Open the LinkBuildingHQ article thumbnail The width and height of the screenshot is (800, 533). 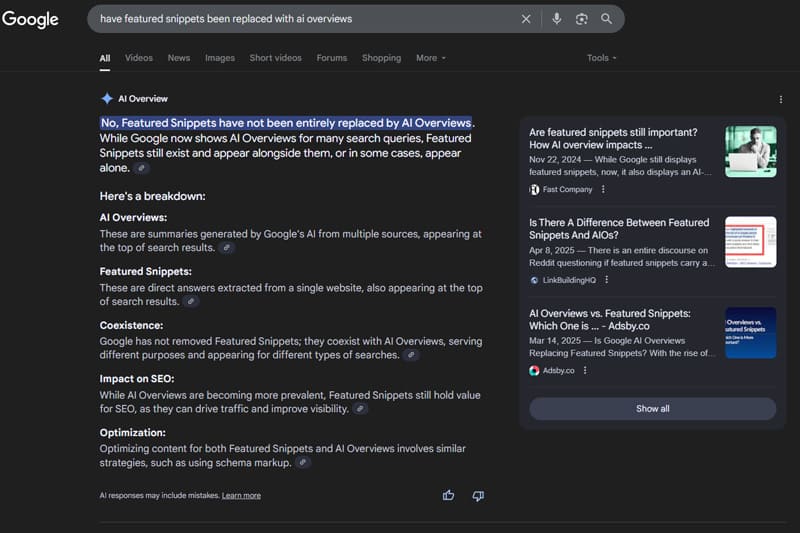coord(751,242)
